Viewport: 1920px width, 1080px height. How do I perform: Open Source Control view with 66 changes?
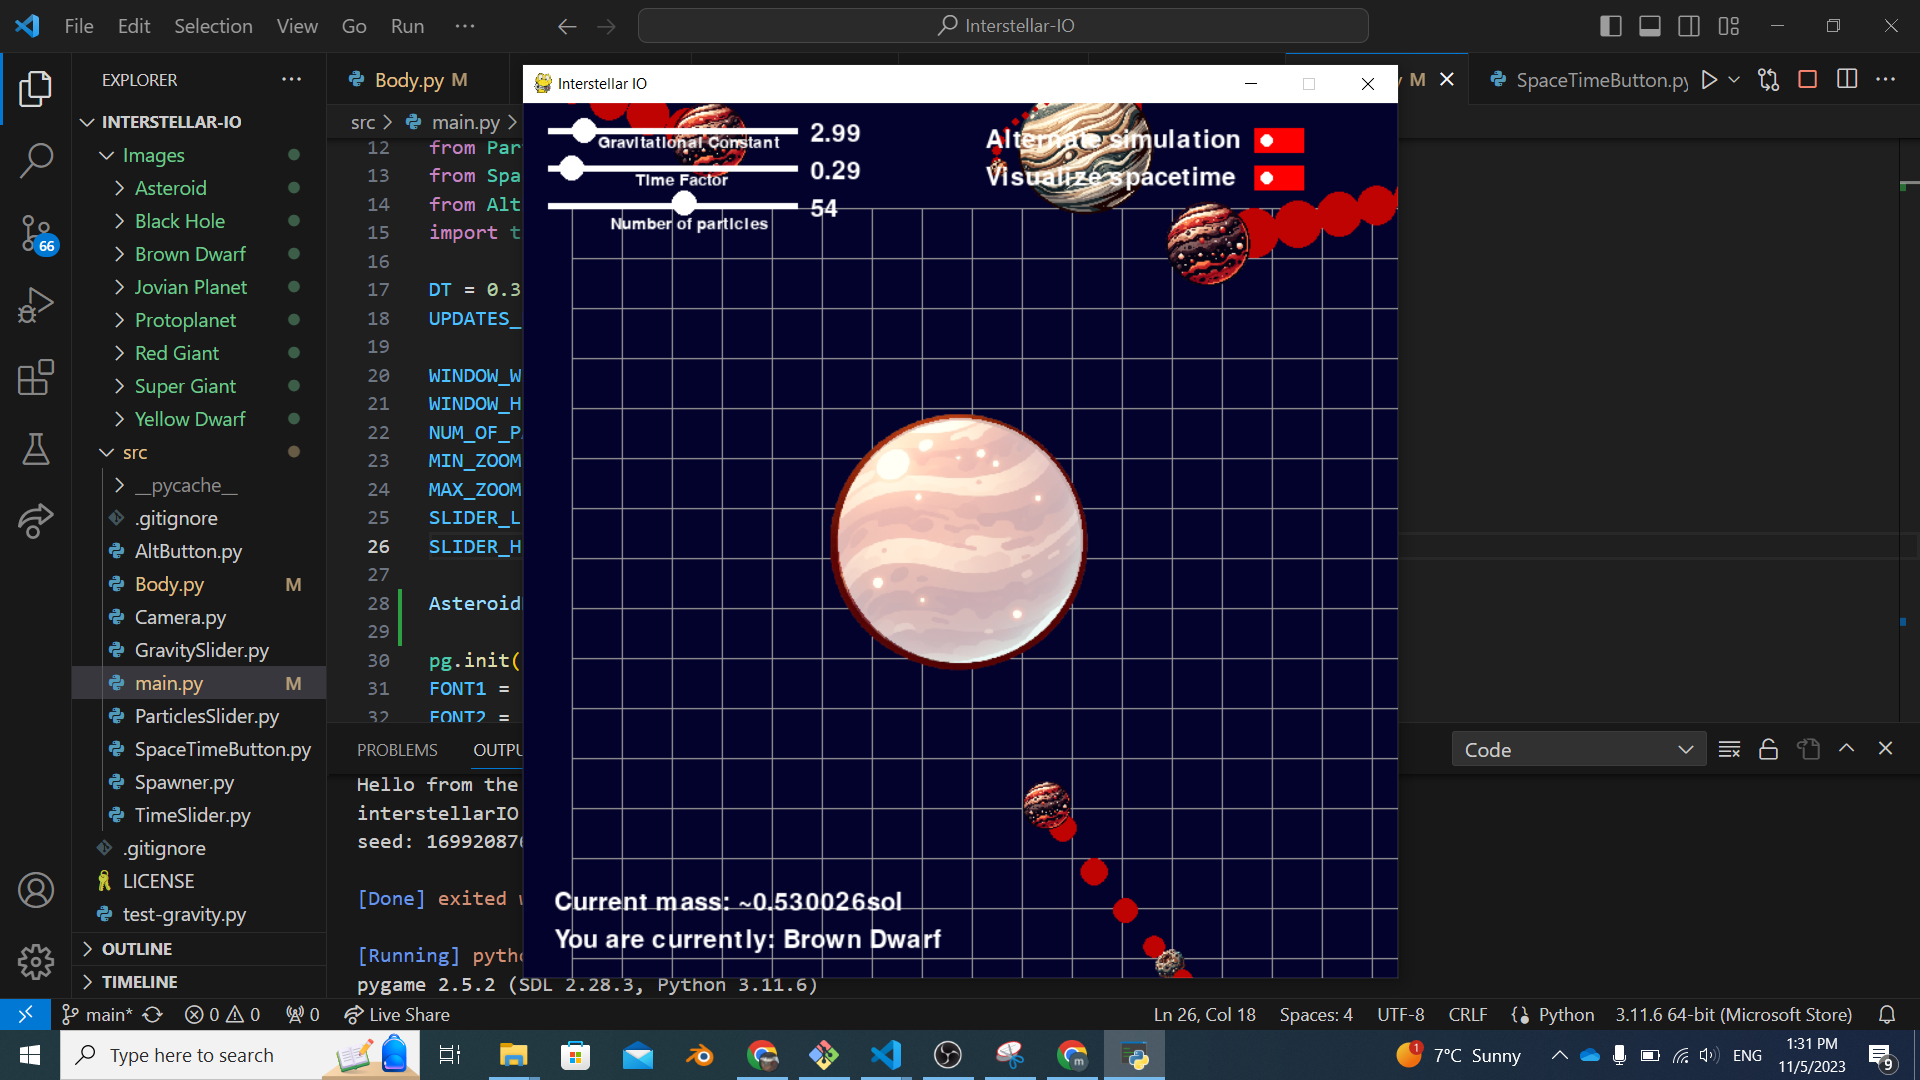(36, 233)
